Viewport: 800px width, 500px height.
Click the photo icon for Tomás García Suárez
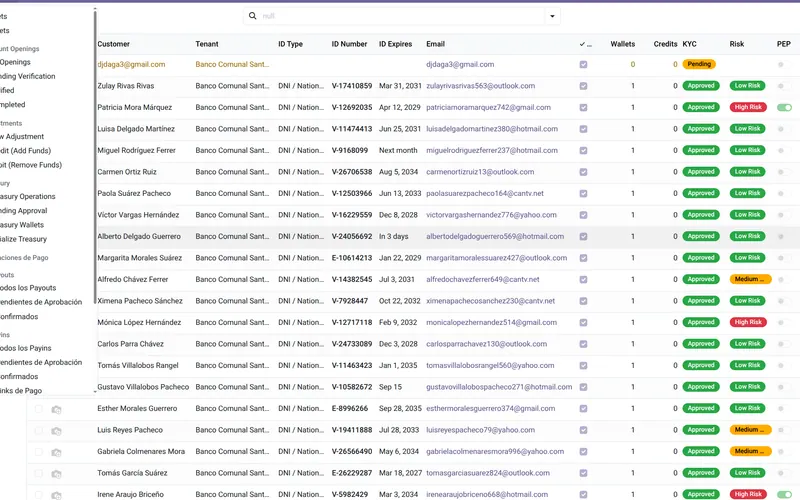tap(56, 473)
